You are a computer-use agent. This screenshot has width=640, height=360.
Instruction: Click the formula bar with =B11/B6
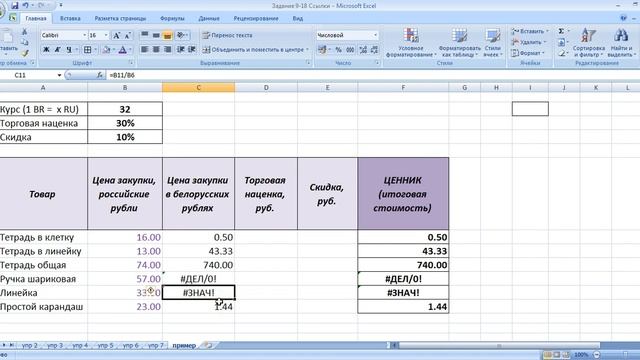pos(372,75)
